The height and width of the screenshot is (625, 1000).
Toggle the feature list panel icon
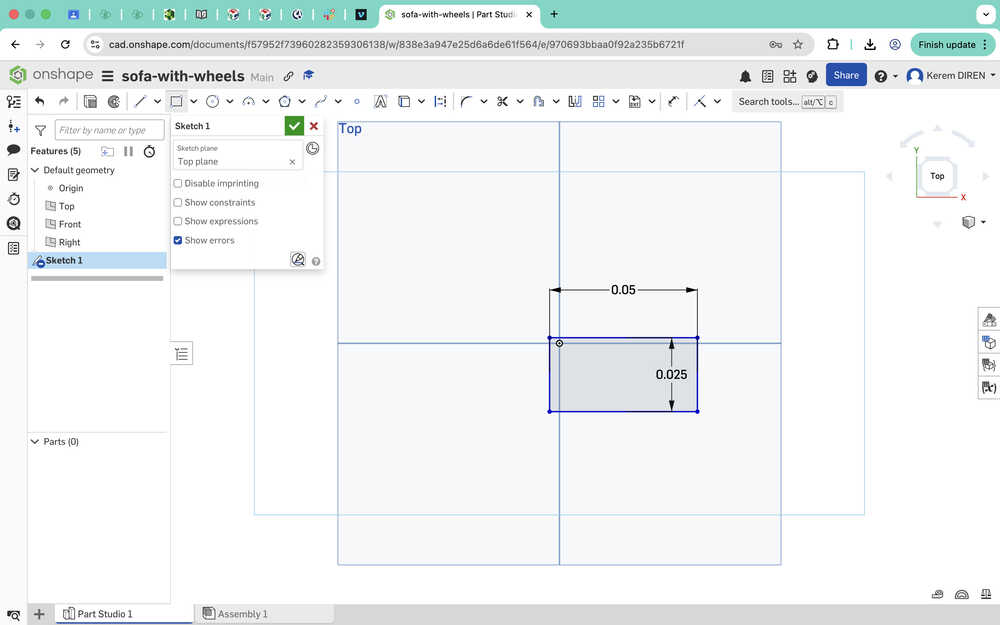point(13,101)
